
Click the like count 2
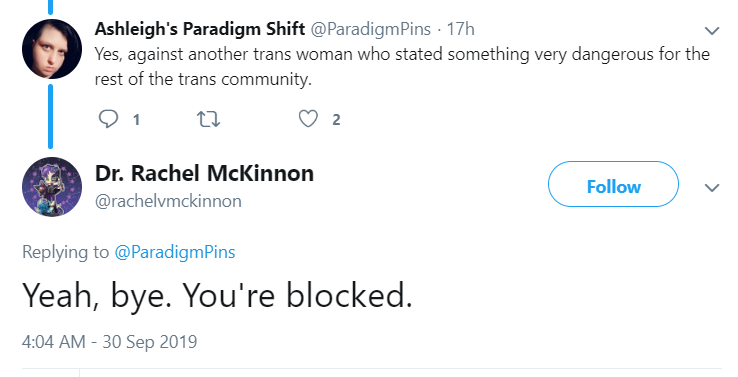coord(336,120)
